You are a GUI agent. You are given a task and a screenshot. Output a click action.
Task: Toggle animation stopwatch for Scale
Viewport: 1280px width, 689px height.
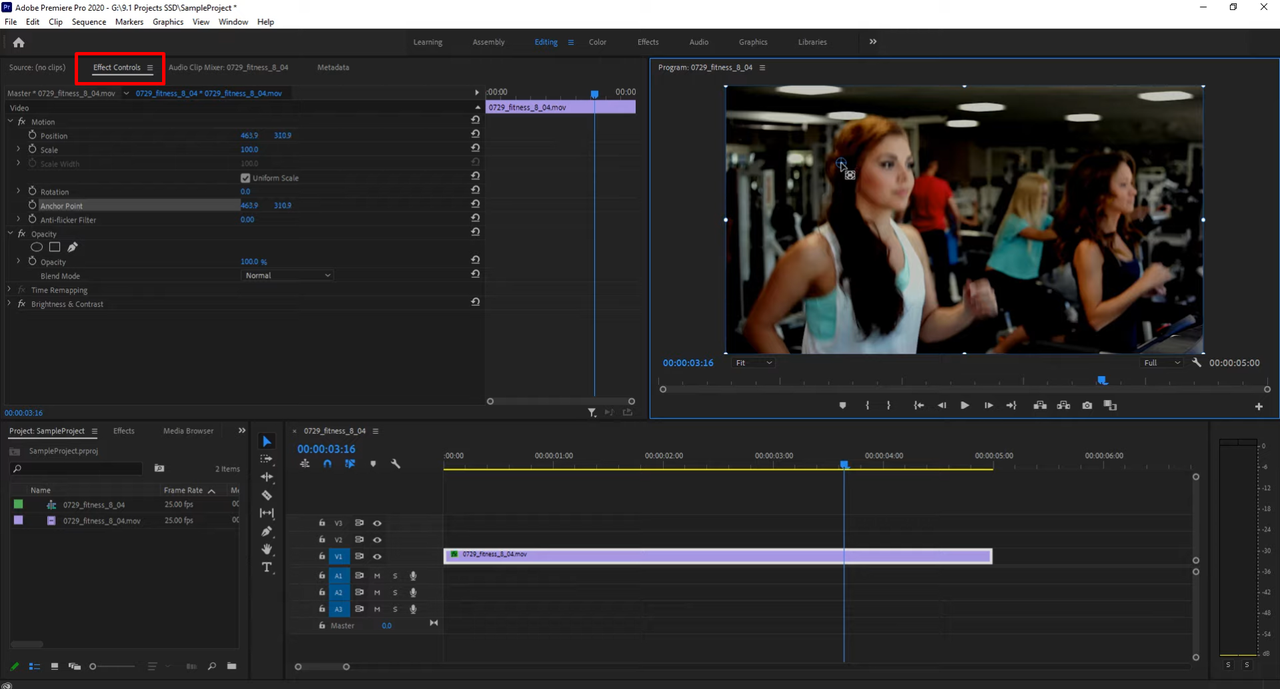[x=32, y=149]
